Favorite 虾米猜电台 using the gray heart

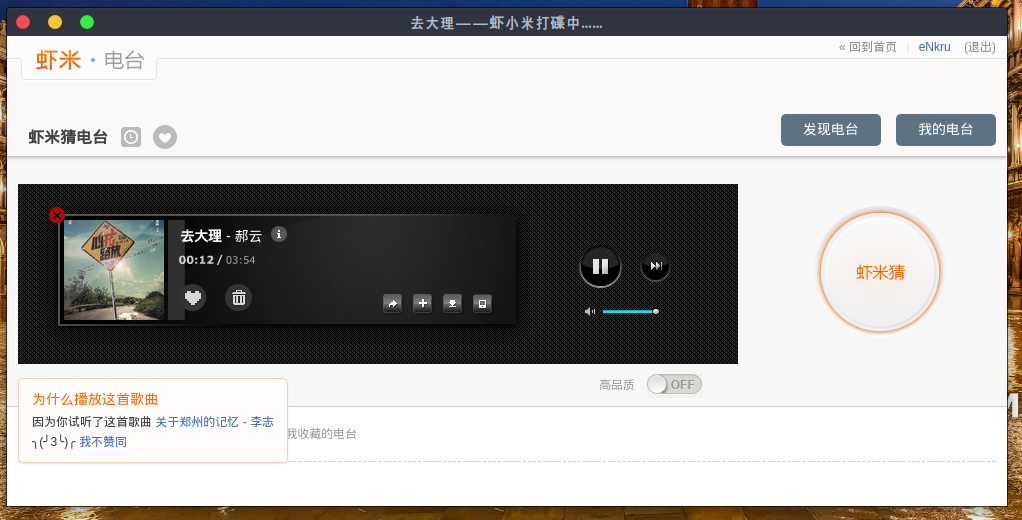point(165,137)
